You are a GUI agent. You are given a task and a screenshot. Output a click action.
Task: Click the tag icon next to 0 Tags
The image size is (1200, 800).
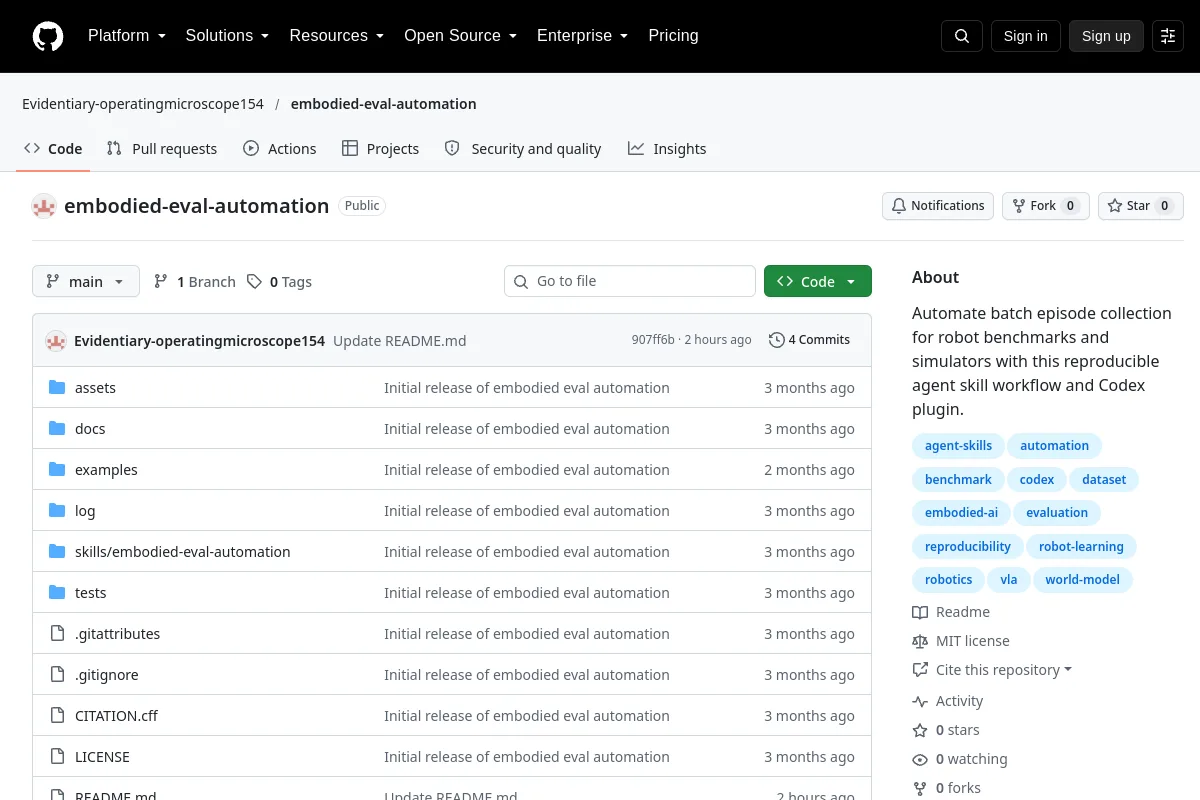click(x=255, y=282)
